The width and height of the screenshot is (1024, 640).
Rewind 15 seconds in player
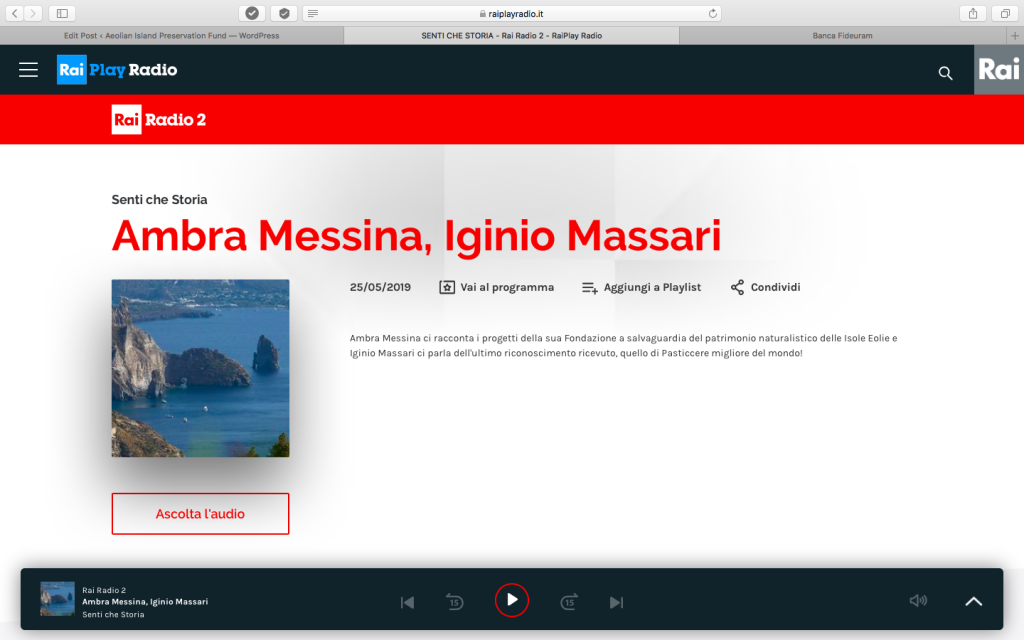click(x=455, y=601)
